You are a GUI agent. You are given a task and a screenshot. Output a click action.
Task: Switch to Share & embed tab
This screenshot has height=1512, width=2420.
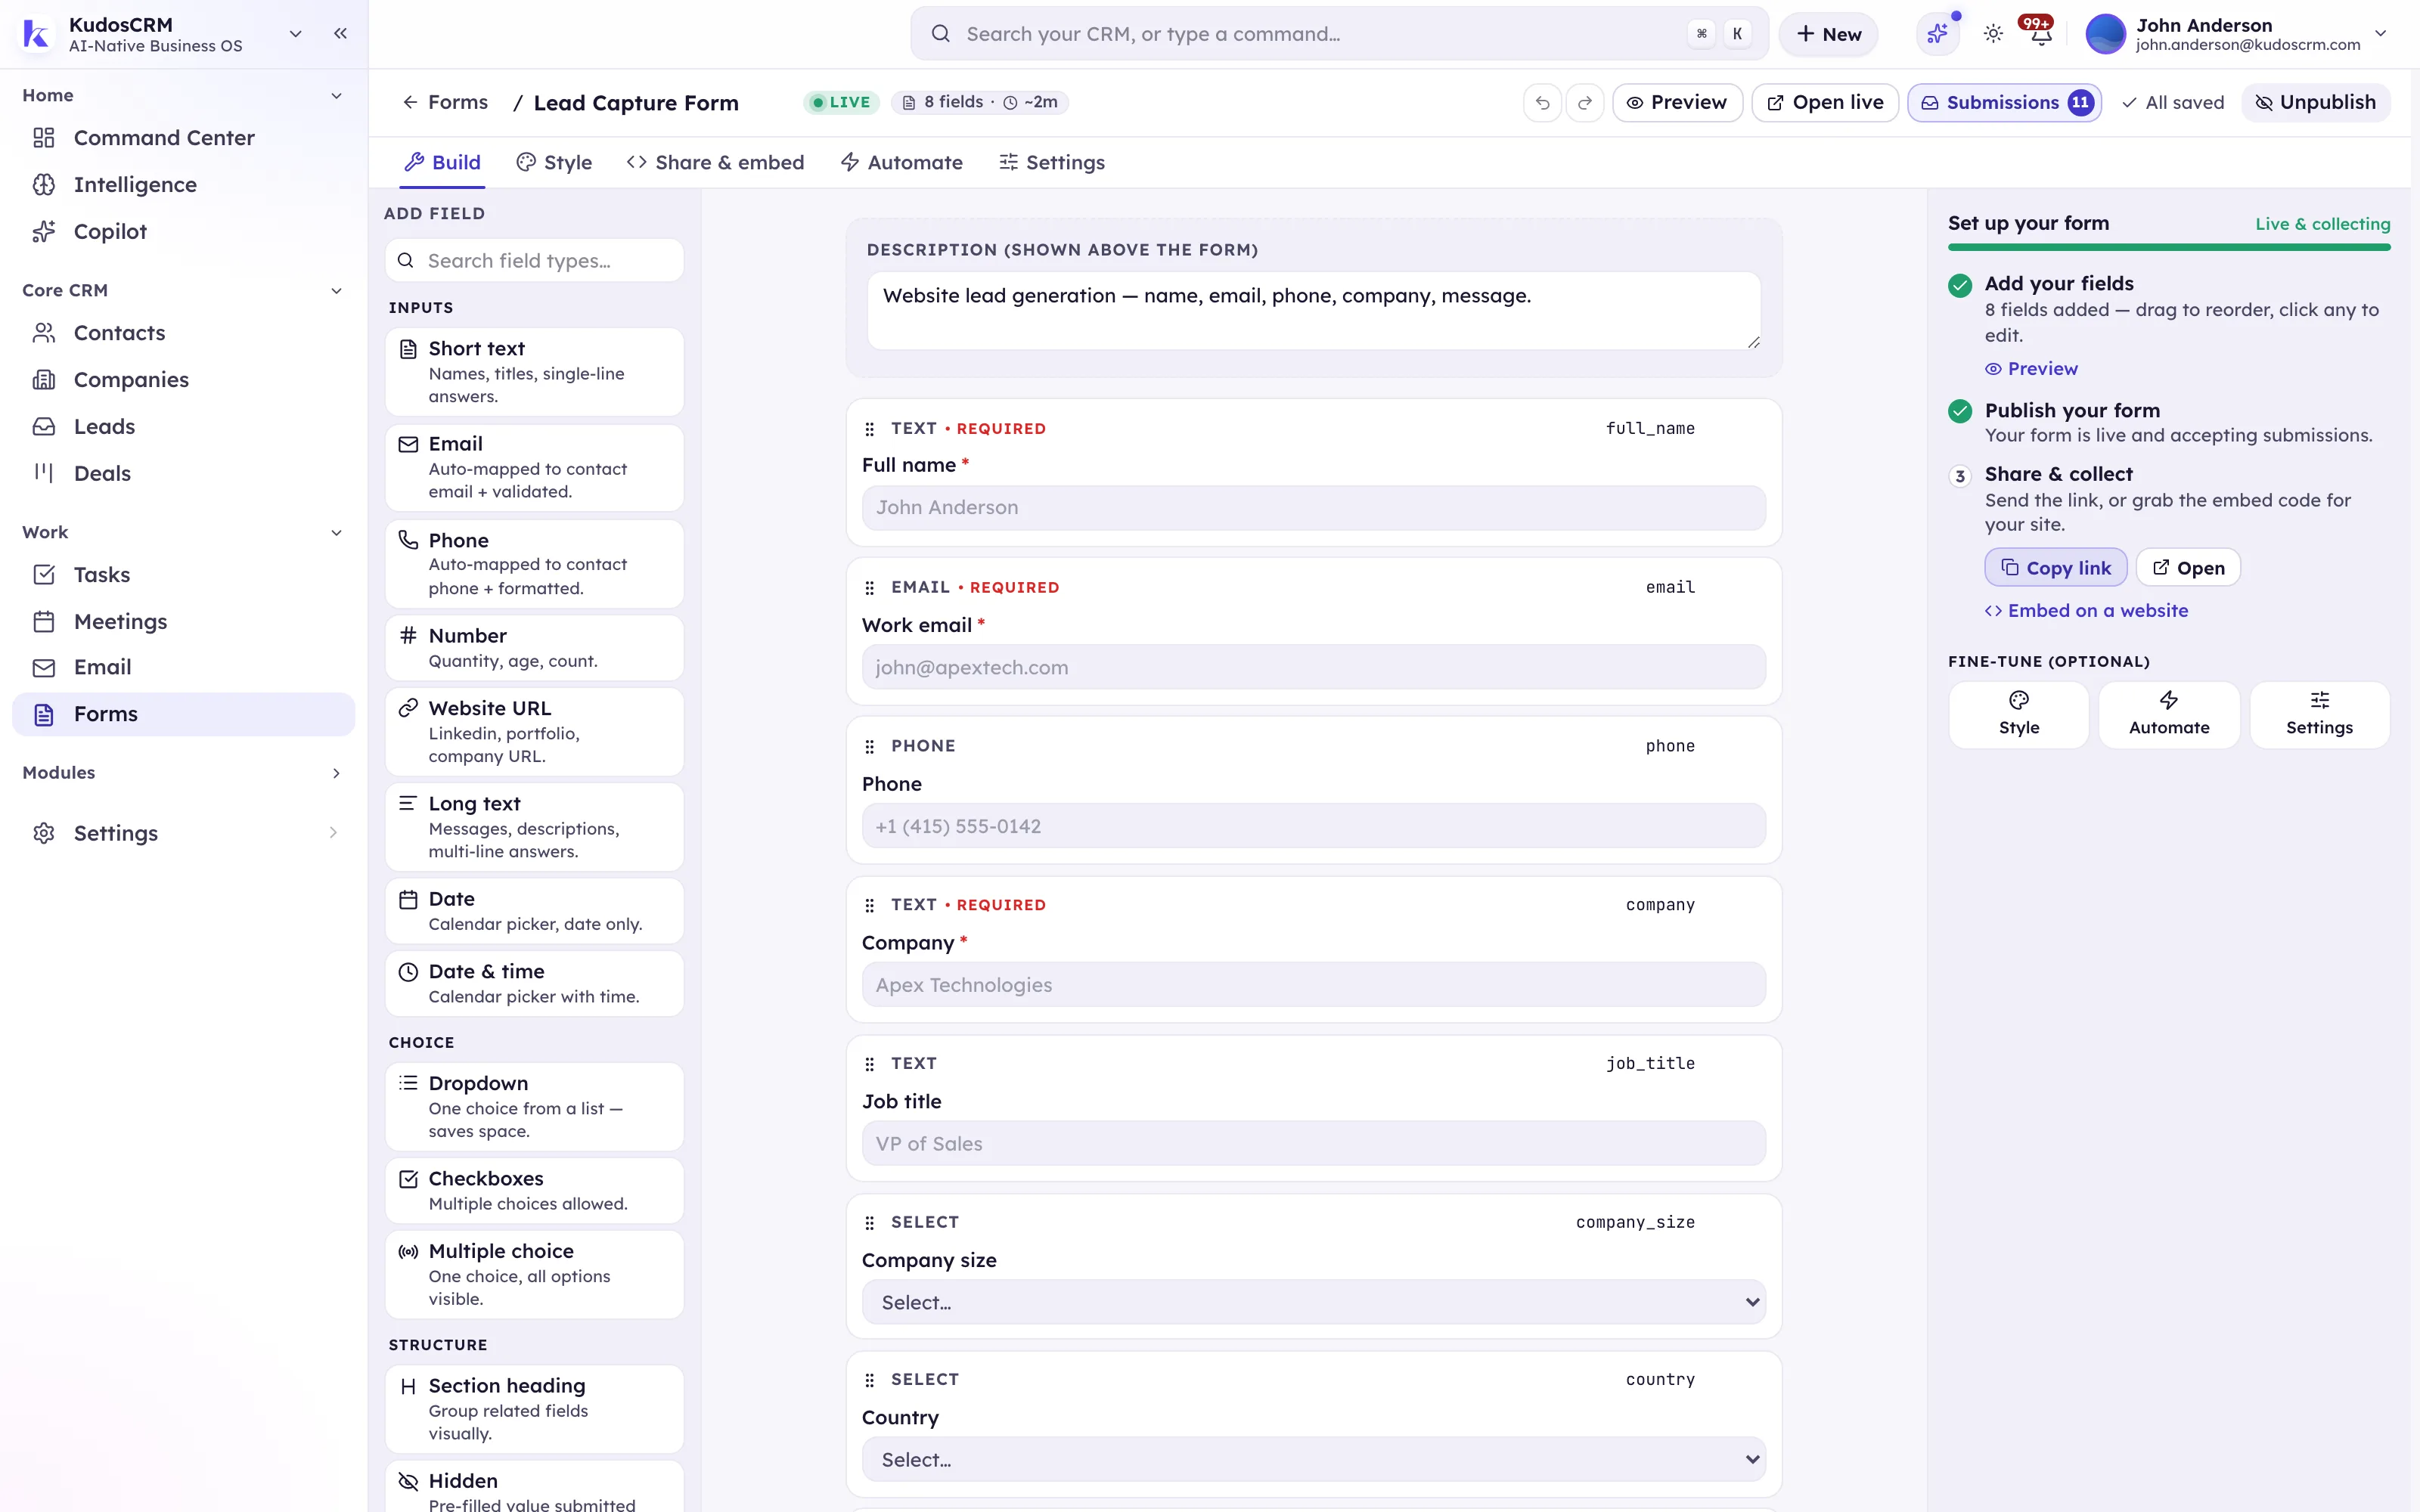[715, 162]
